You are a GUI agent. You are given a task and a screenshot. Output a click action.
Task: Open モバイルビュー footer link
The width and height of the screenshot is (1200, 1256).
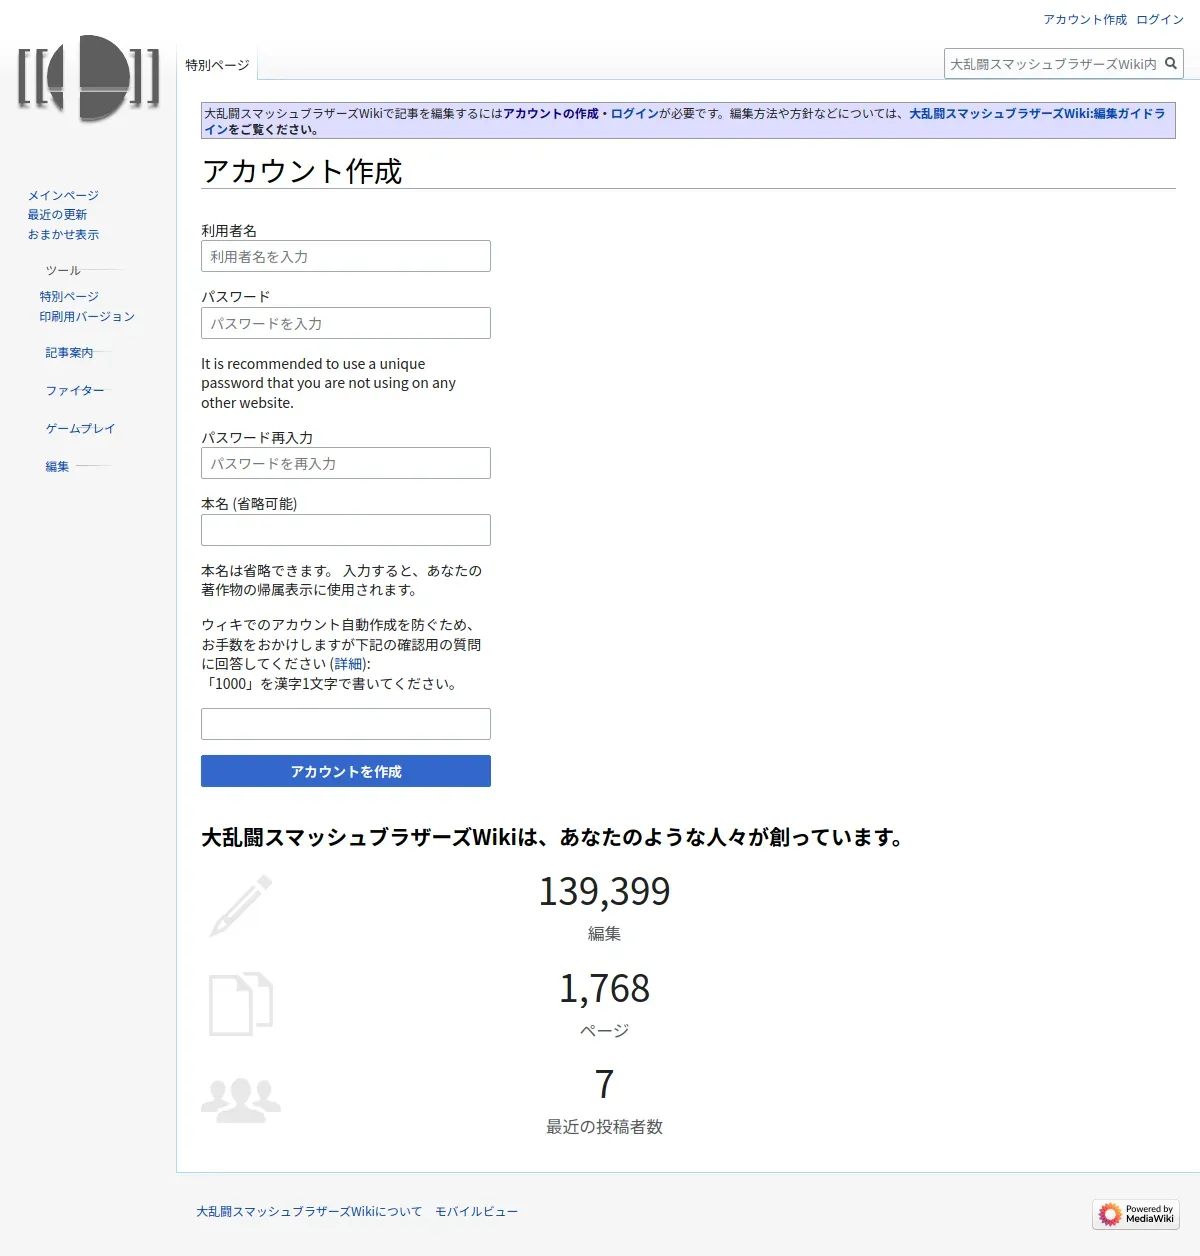point(476,1211)
